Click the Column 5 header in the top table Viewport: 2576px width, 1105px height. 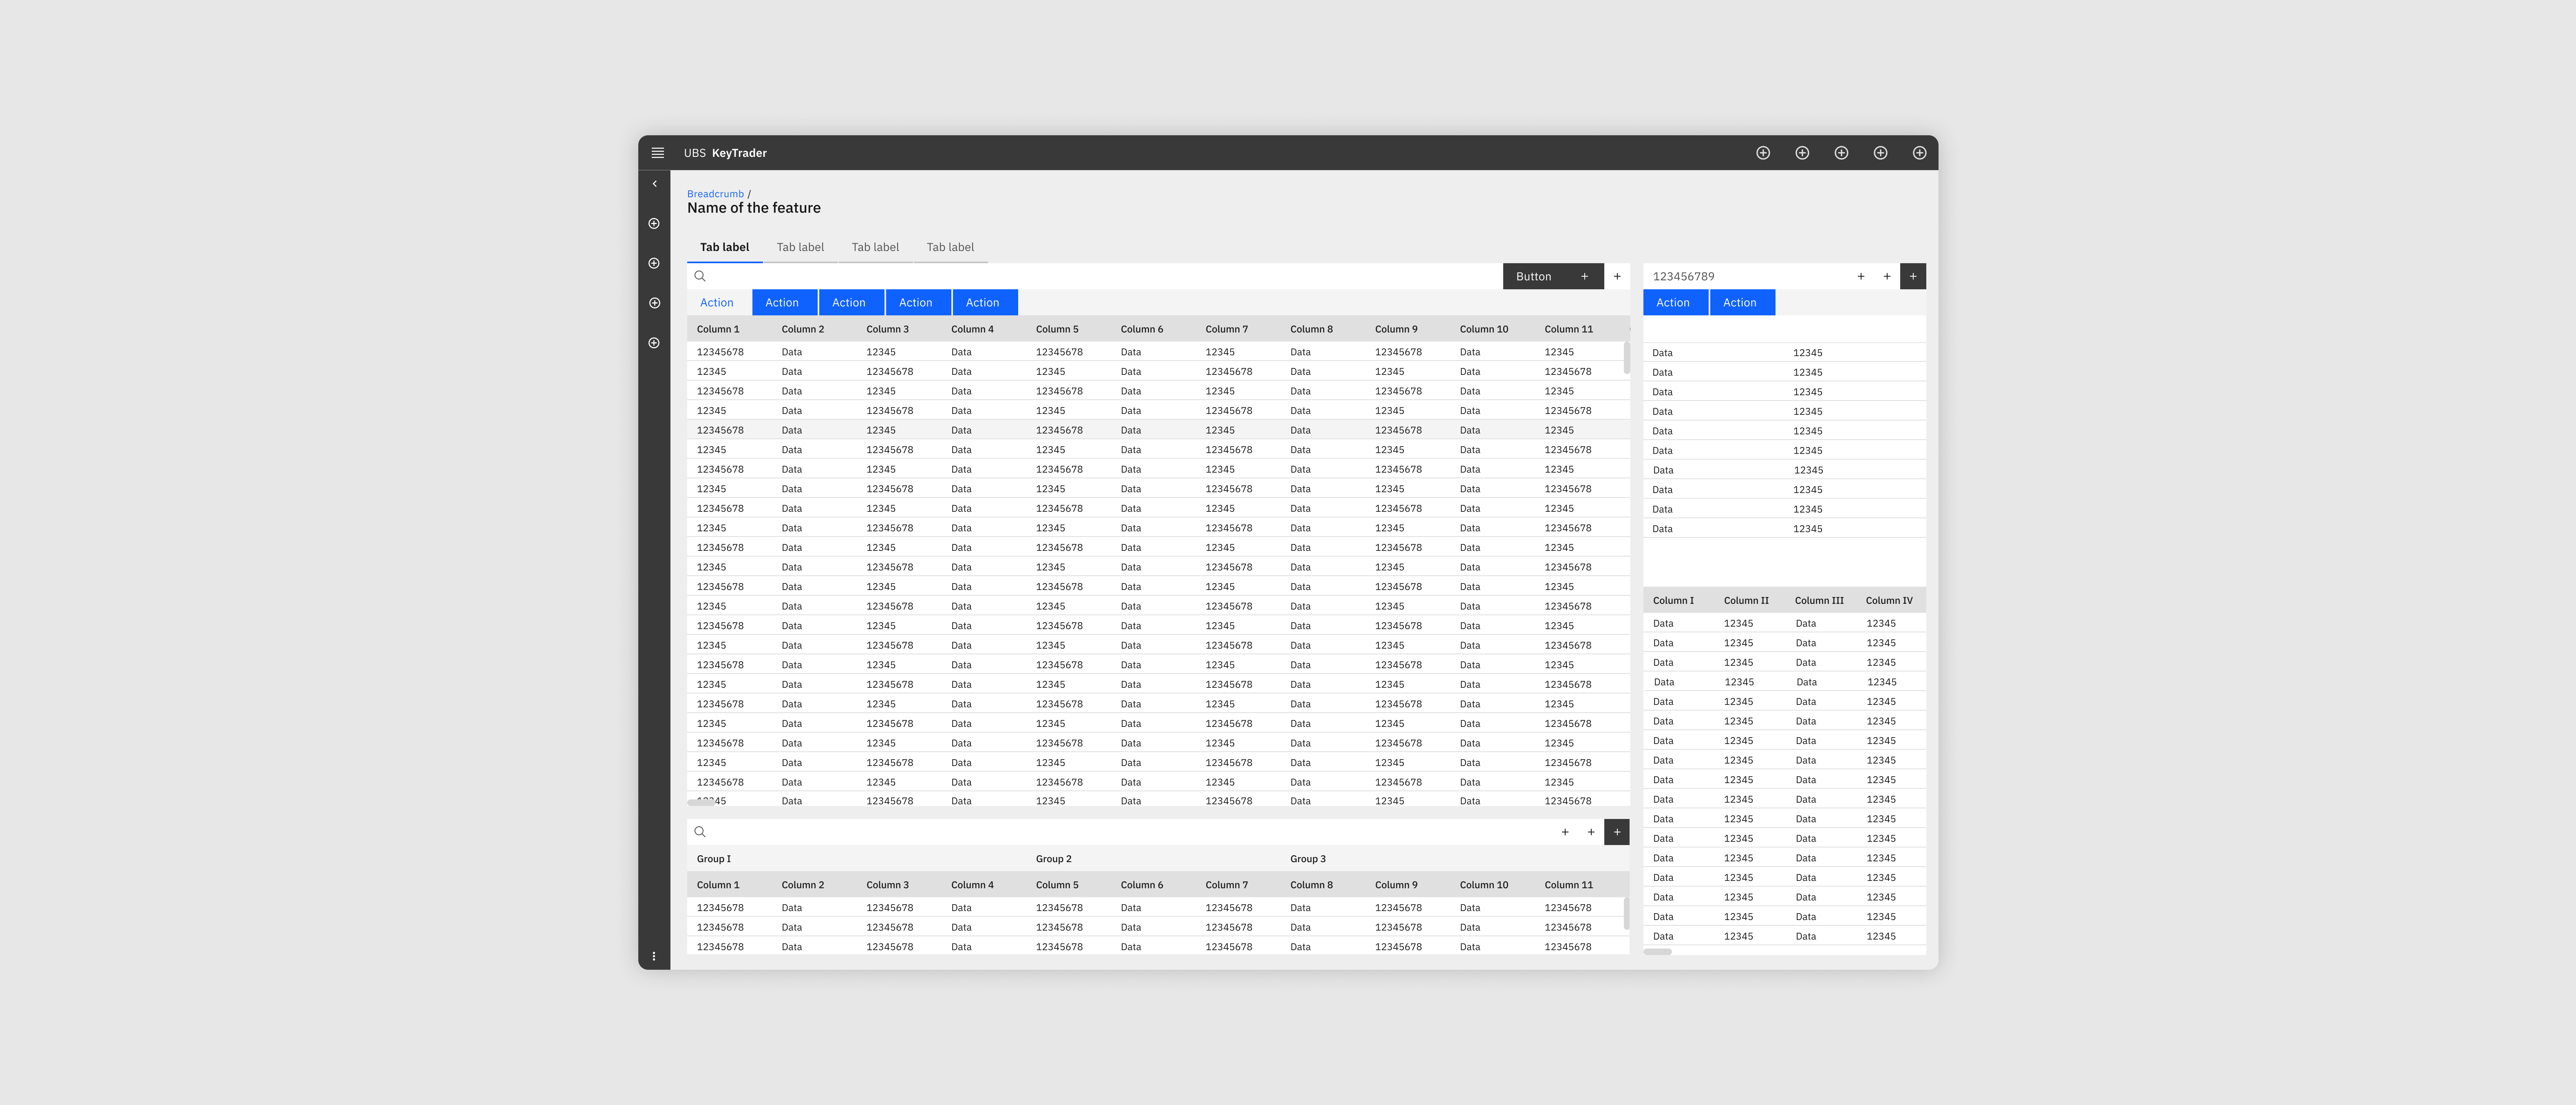pos(1057,329)
